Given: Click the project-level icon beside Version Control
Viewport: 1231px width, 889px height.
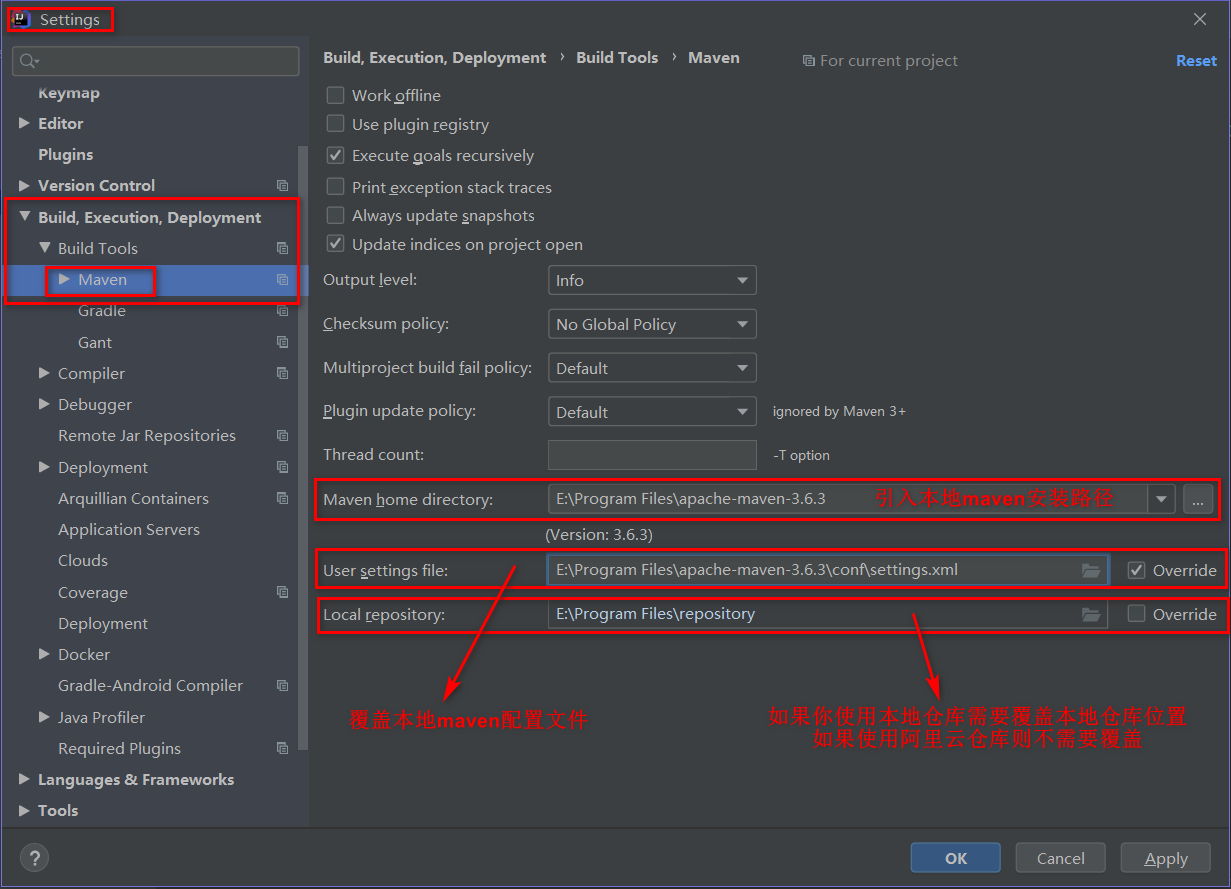Looking at the screenshot, I should 282,186.
